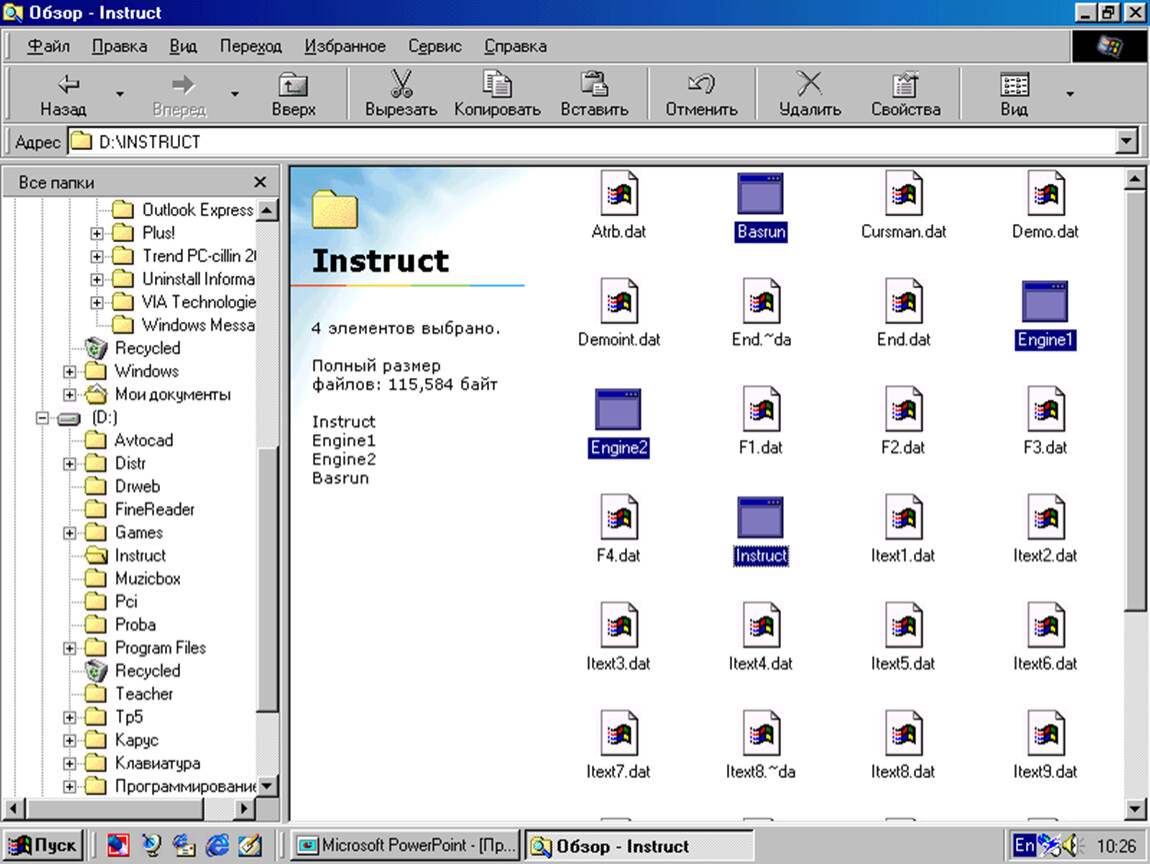This screenshot has height=864, width=1150.
Task: Select the Basrun program icon
Action: 761,194
